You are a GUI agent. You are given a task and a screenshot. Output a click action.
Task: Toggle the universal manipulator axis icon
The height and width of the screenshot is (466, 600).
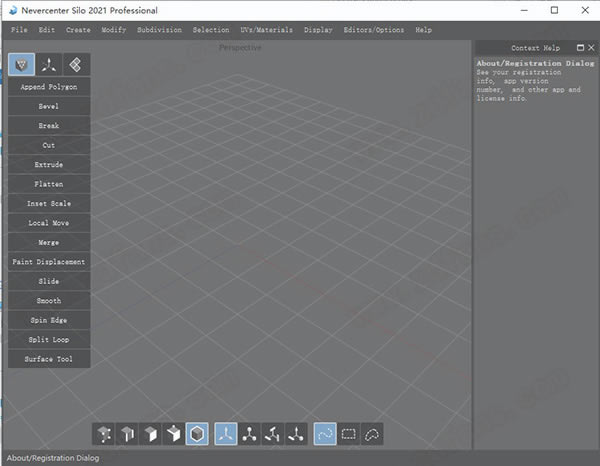coord(226,434)
